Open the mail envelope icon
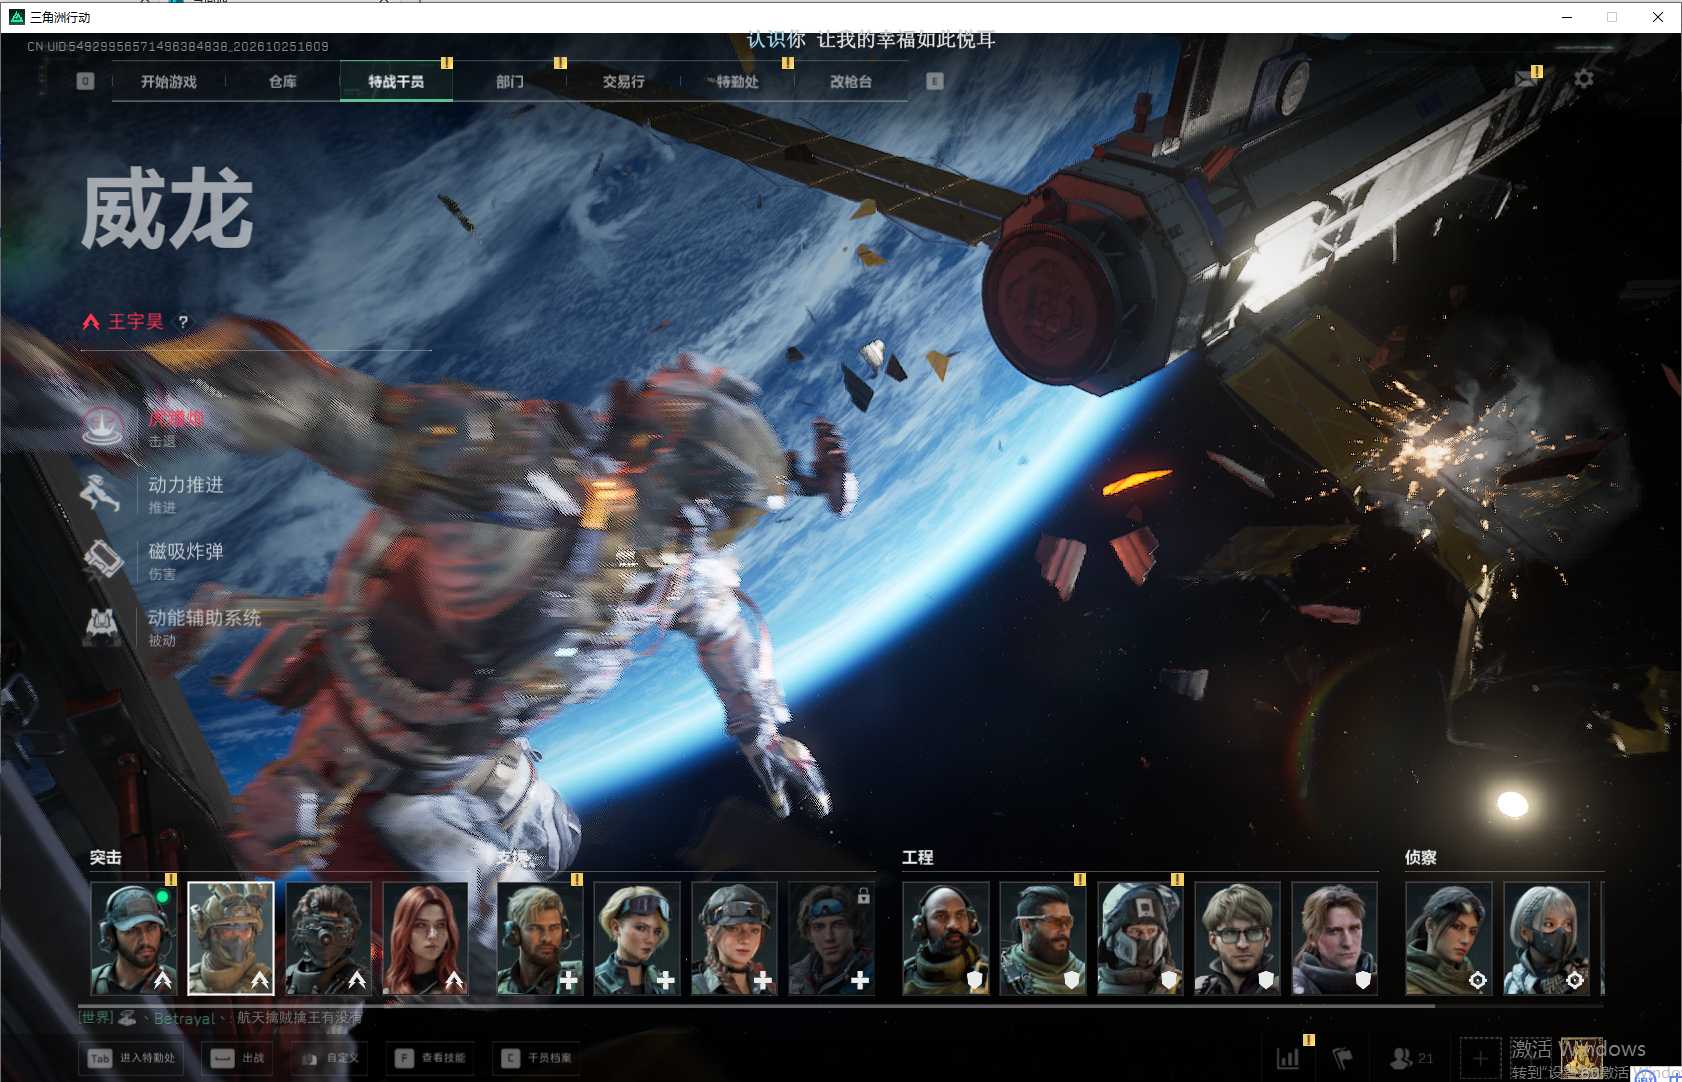The height and width of the screenshot is (1082, 1682). pos(1526,79)
